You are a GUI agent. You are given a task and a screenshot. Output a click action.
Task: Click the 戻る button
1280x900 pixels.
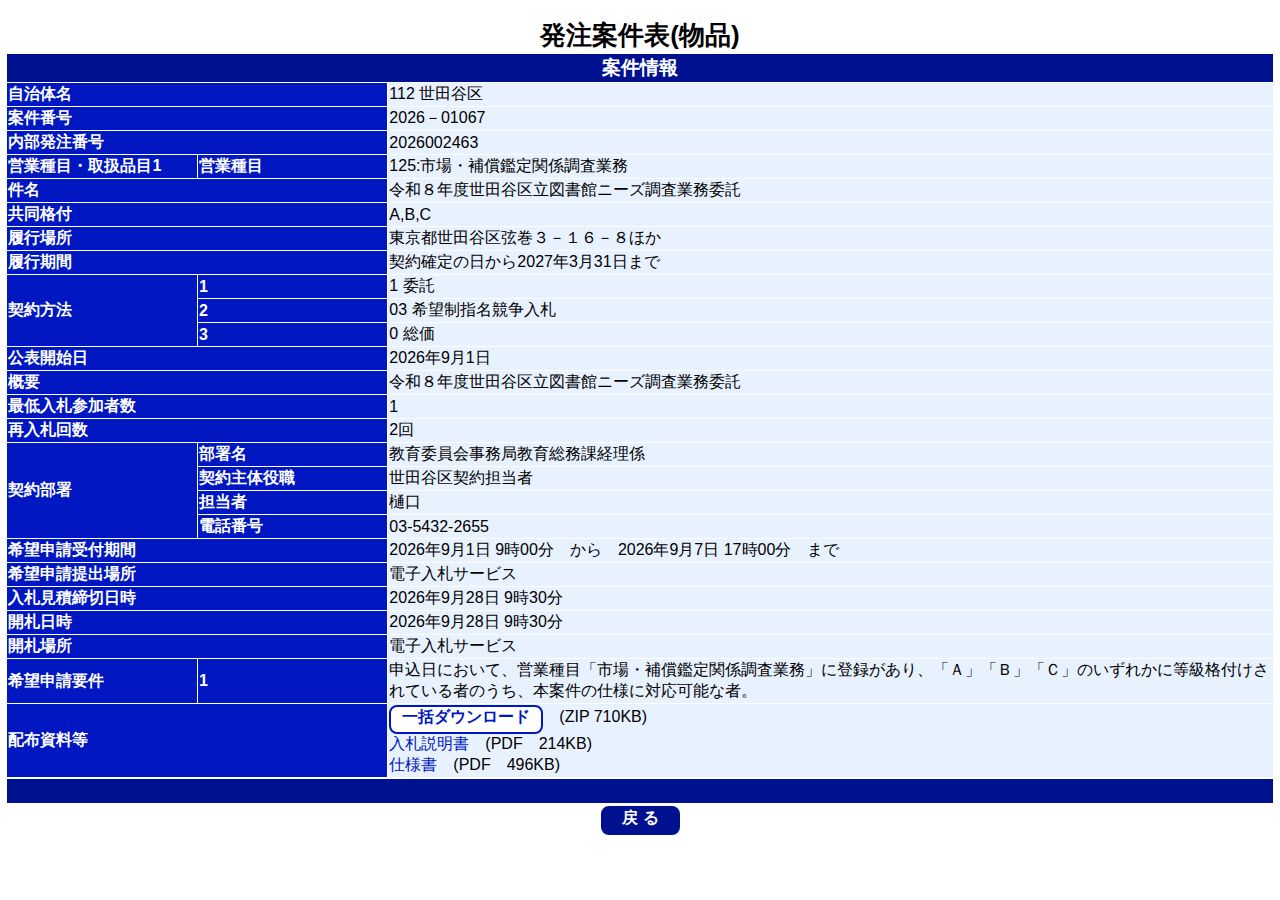pyautogui.click(x=640, y=820)
